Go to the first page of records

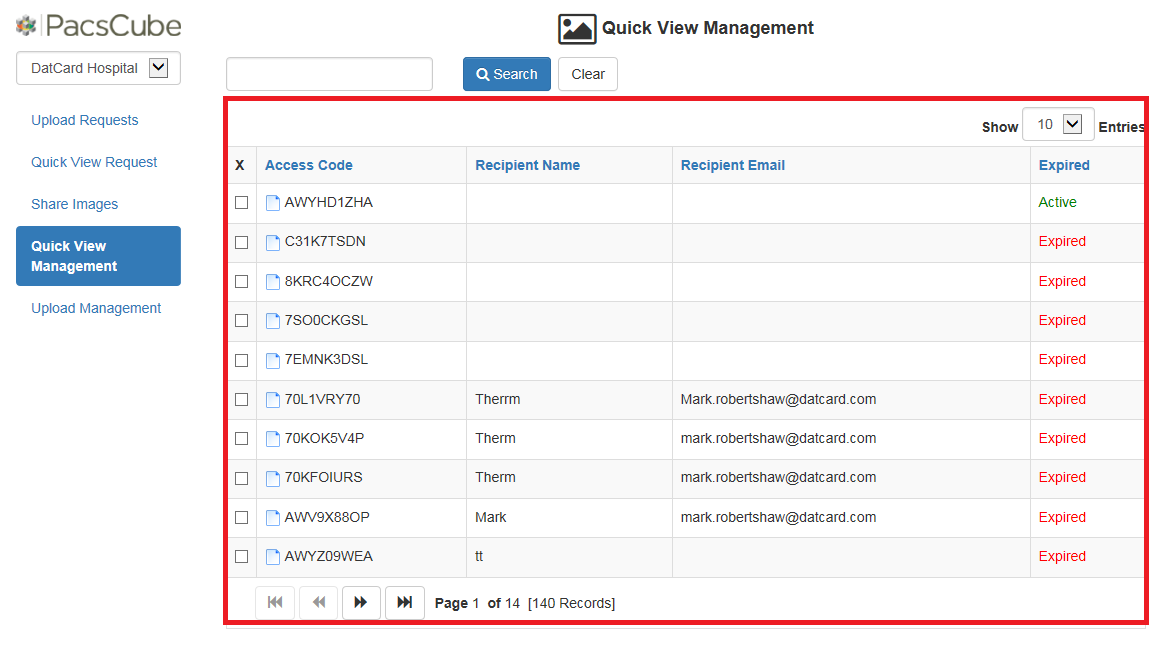tap(275, 603)
